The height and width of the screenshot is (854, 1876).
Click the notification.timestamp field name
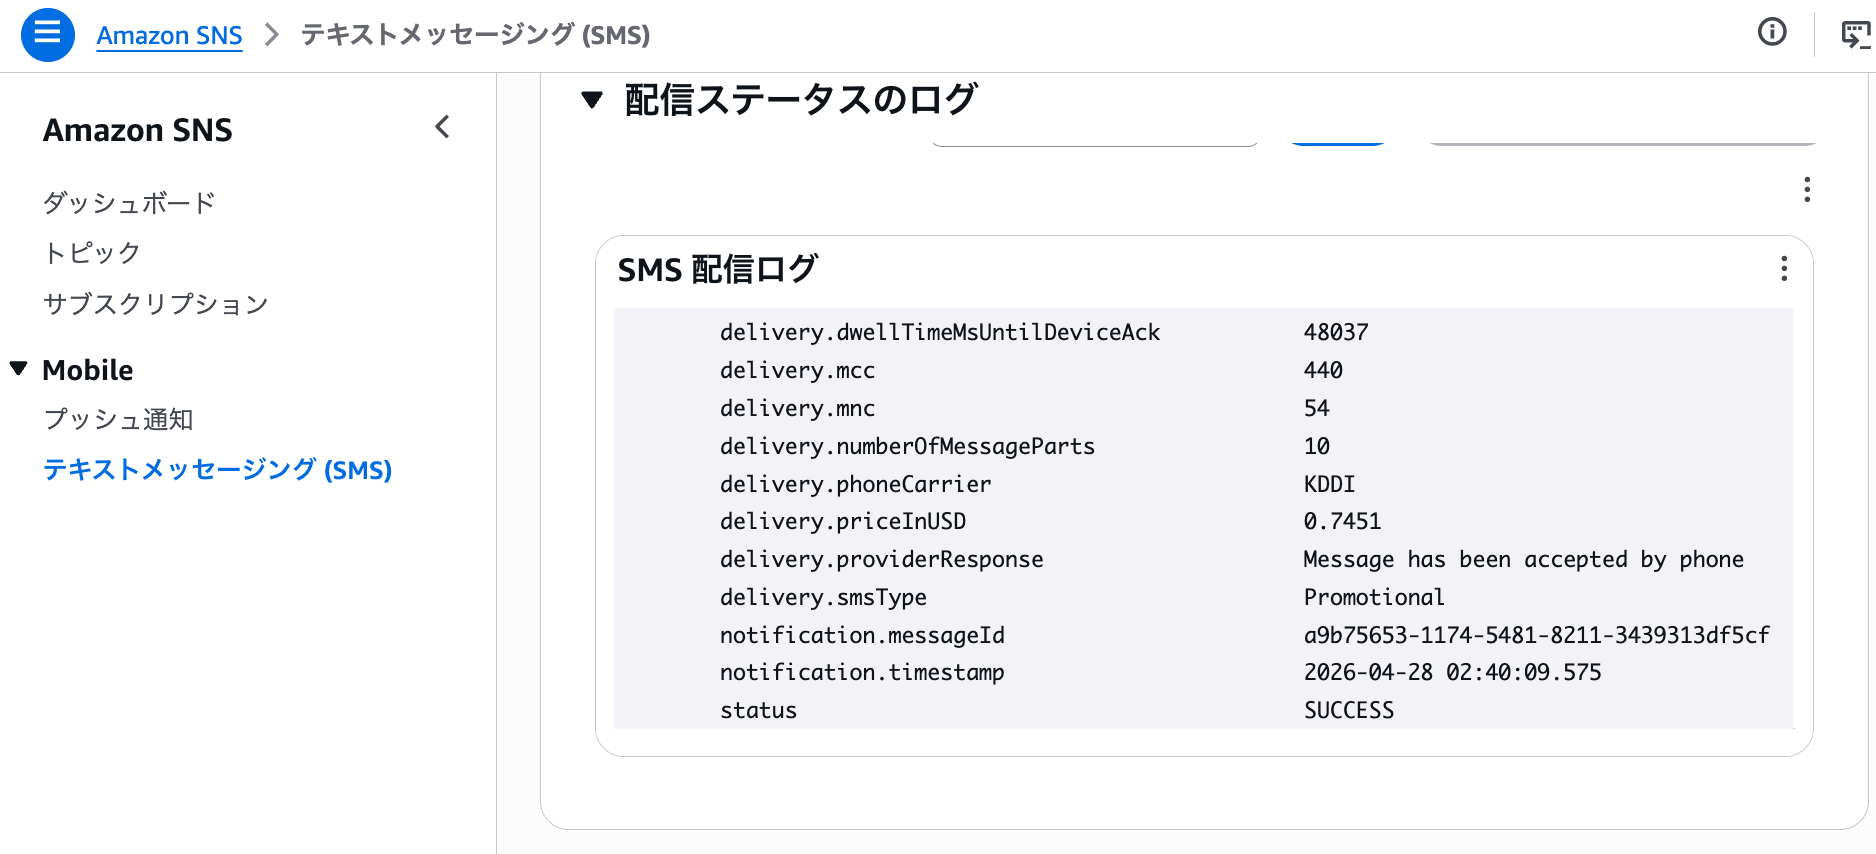pyautogui.click(x=862, y=672)
